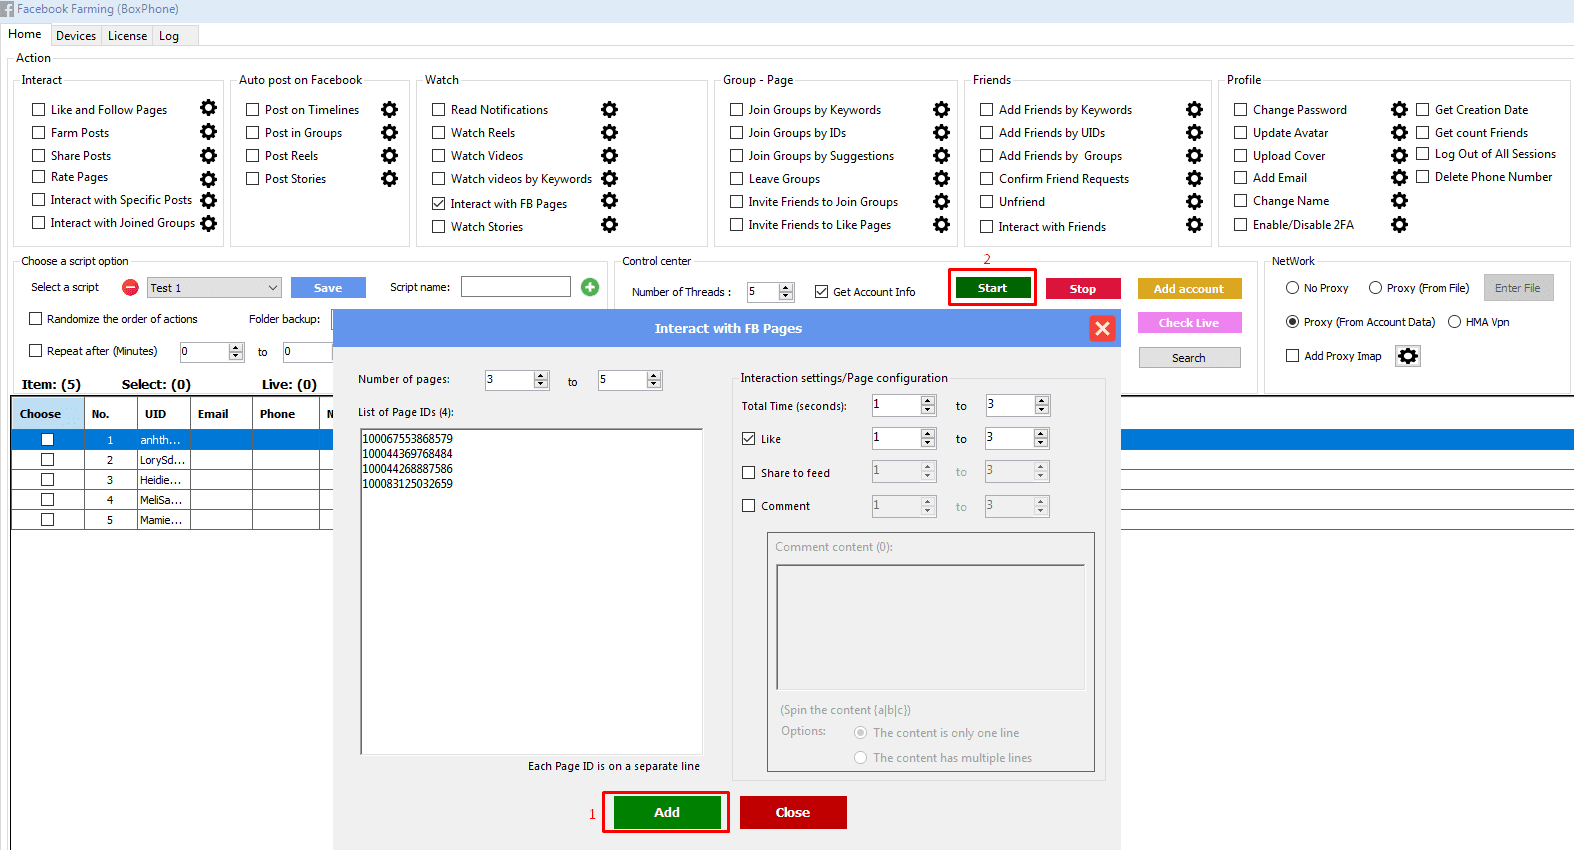The image size is (1574, 850).
Task: Switch to the Devices tab
Action: (x=76, y=36)
